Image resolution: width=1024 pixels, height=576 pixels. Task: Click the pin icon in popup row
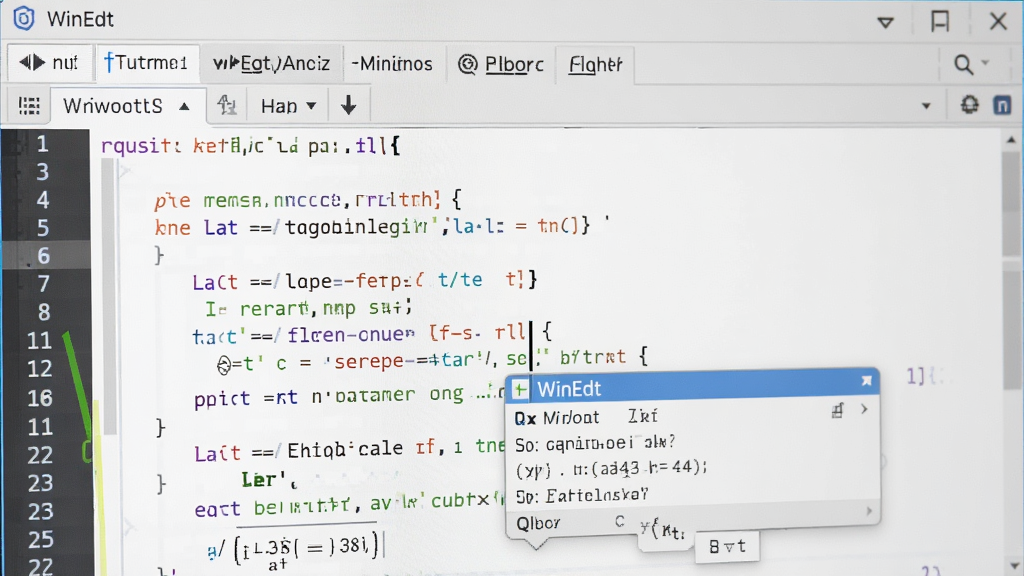[837, 410]
